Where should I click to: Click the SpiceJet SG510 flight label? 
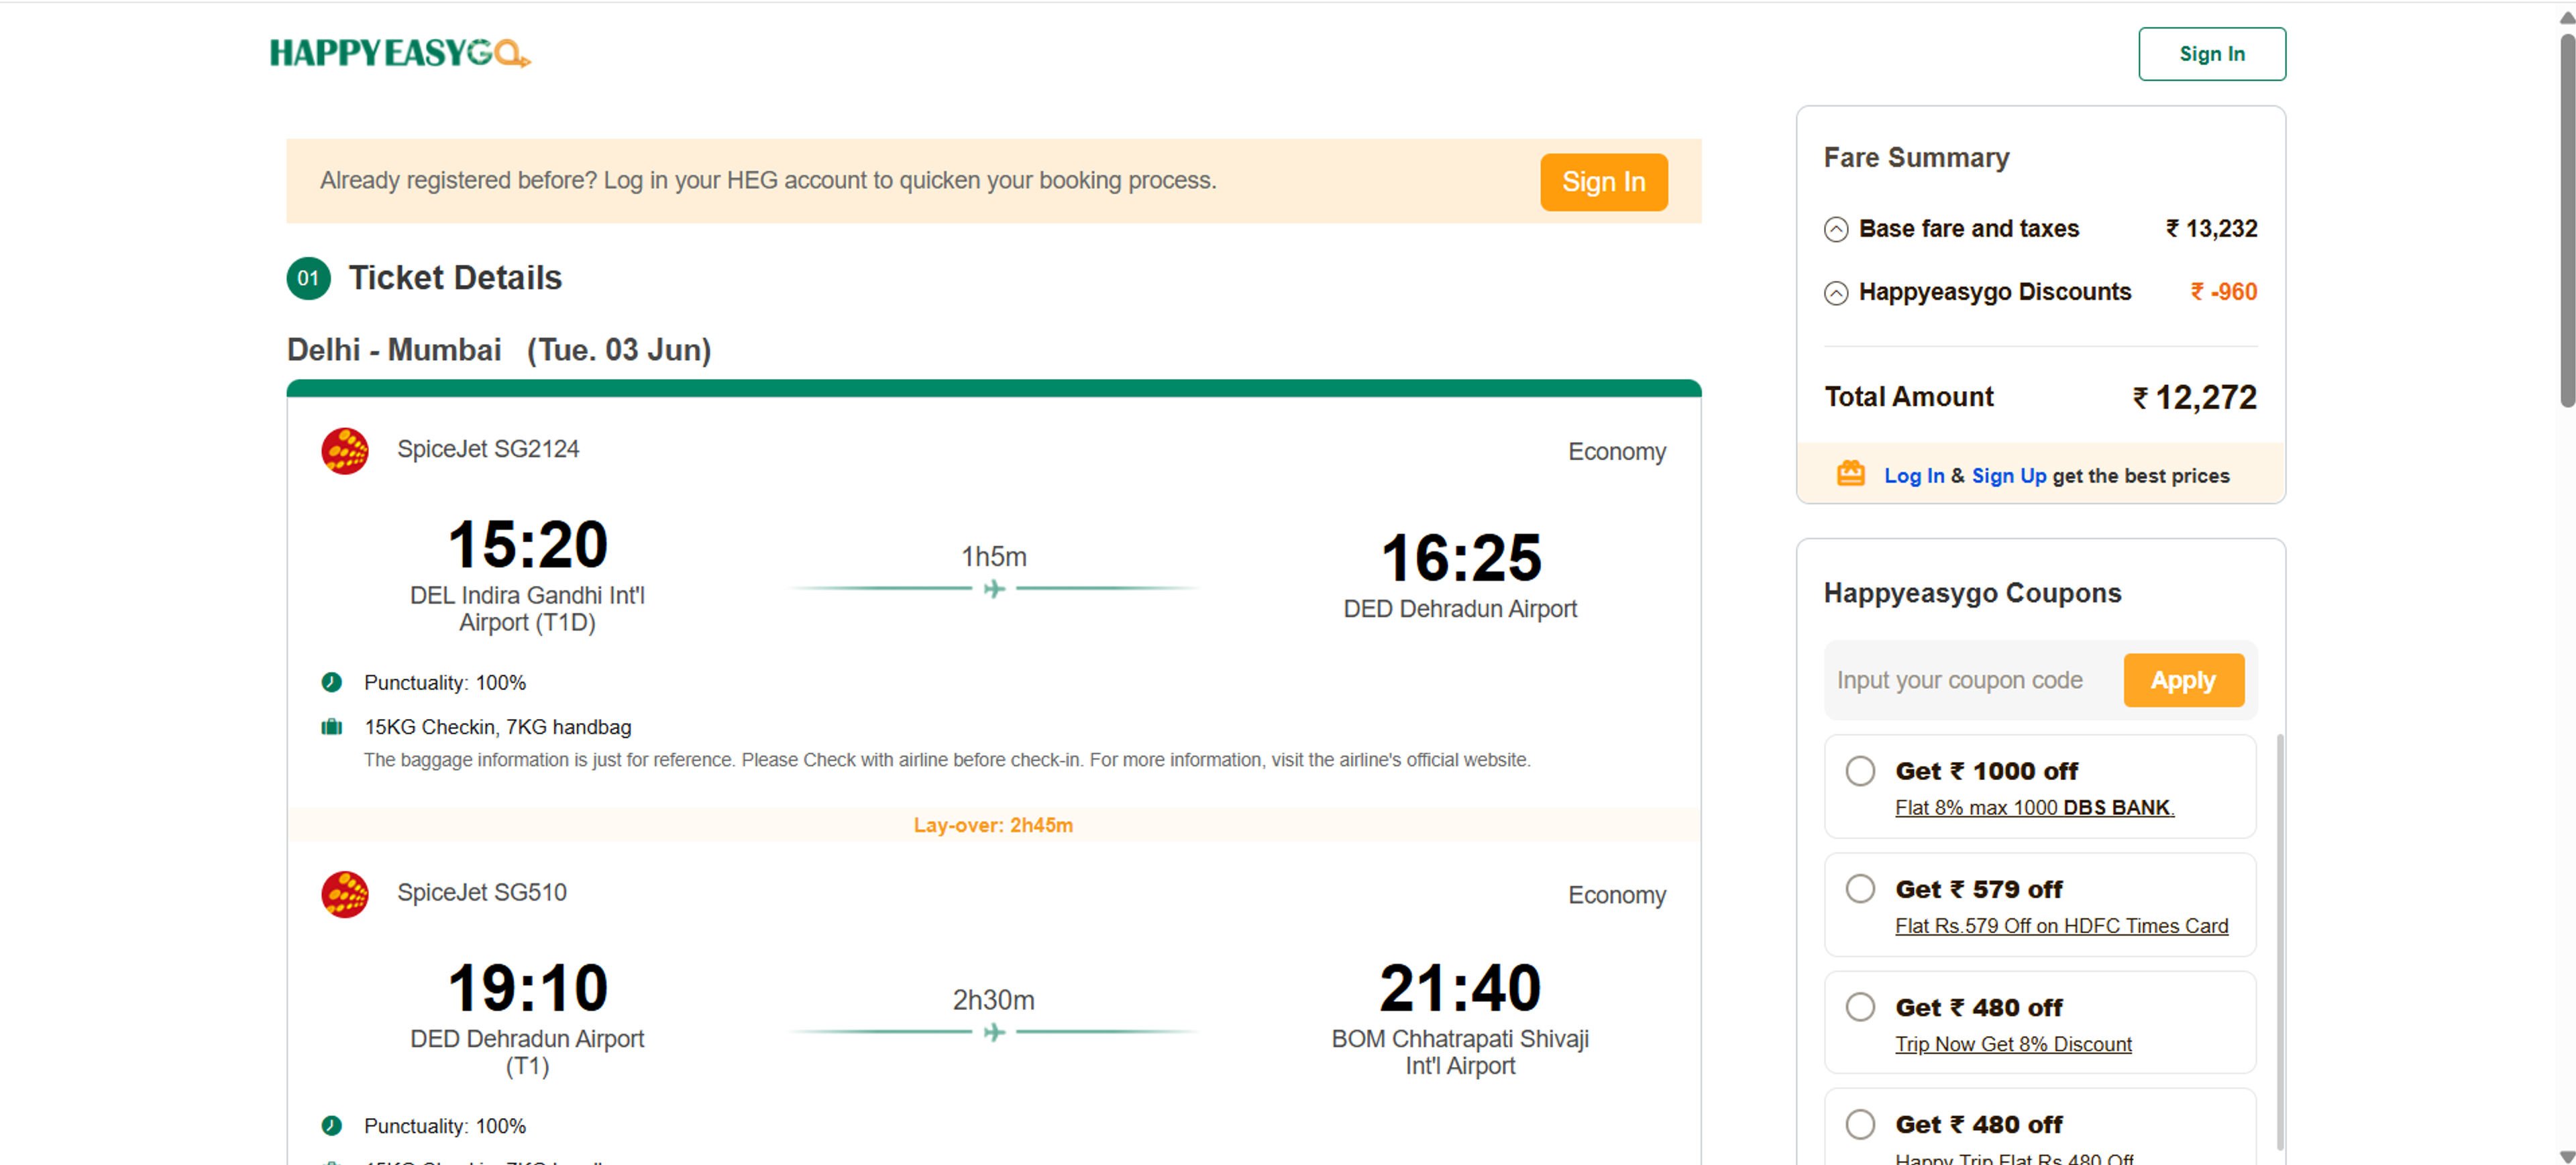coord(482,892)
